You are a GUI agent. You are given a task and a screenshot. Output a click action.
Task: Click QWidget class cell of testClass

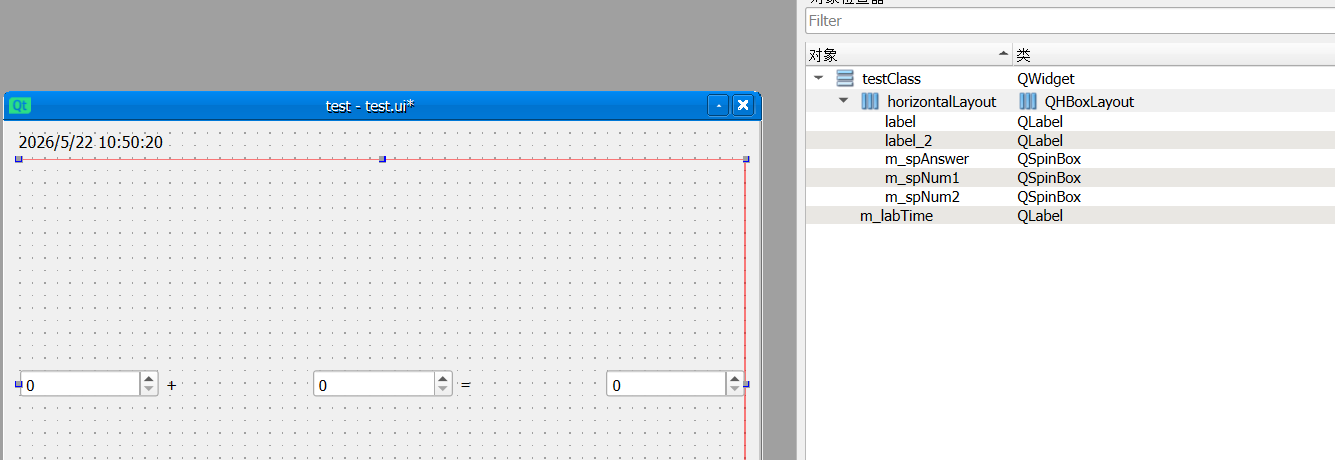pos(1046,79)
